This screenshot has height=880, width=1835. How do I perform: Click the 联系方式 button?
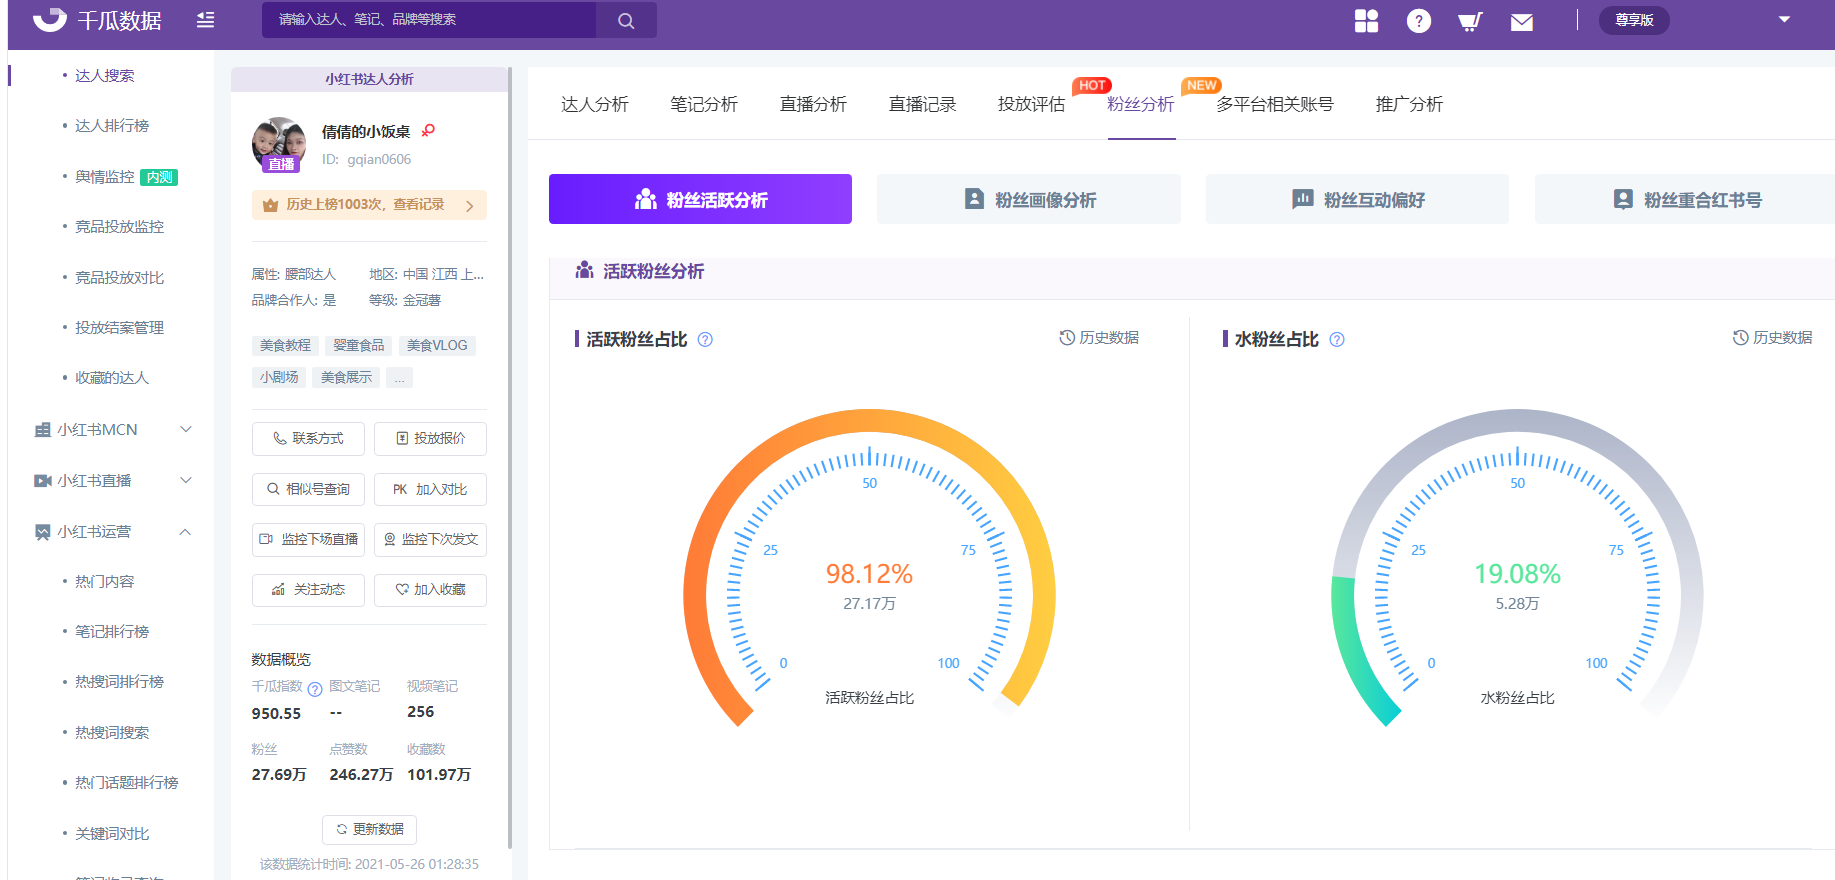pyautogui.click(x=308, y=439)
